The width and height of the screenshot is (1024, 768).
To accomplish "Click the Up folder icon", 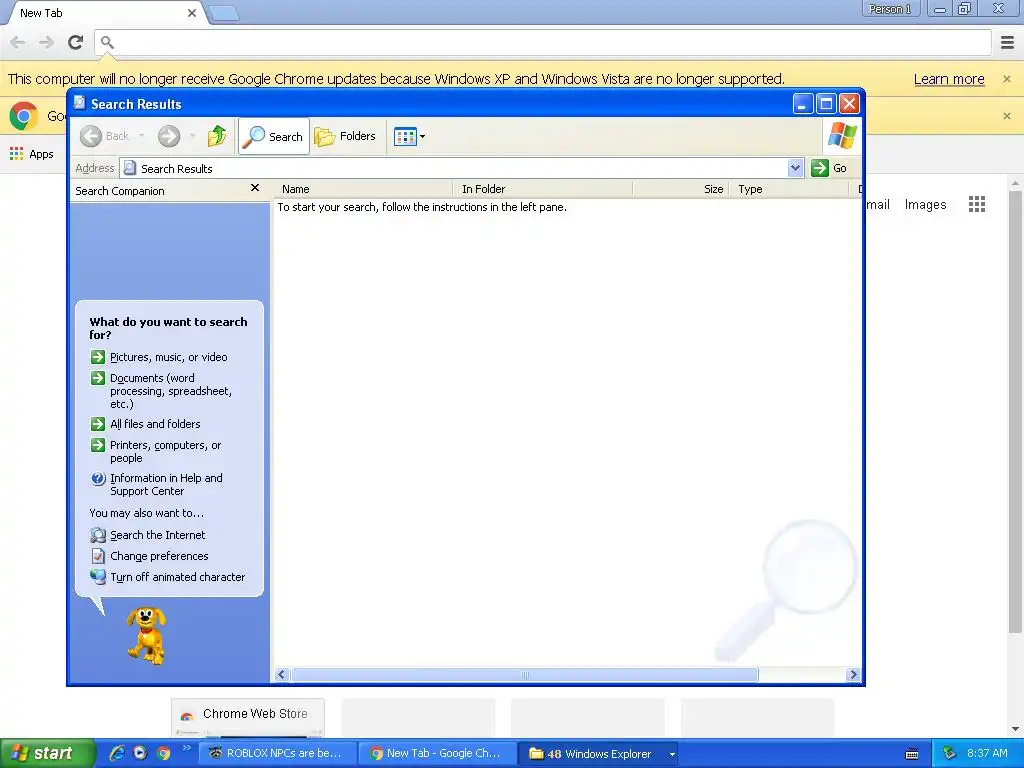I will click(x=217, y=136).
